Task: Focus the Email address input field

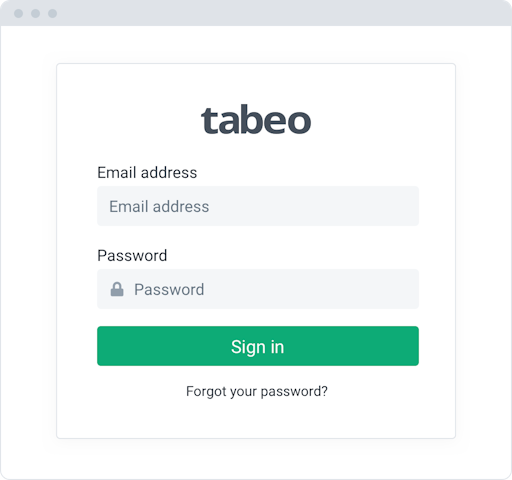Action: tap(258, 206)
